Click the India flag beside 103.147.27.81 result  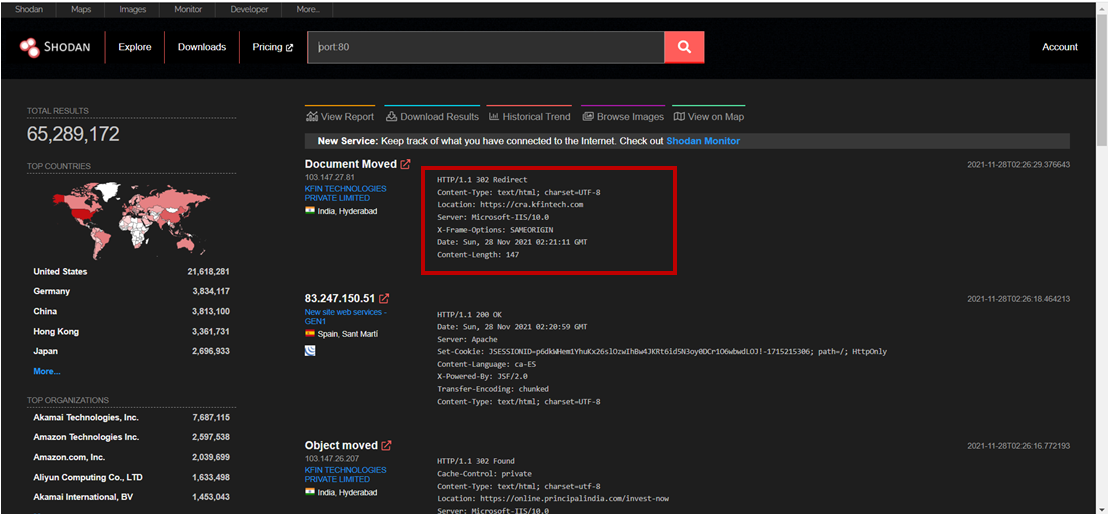tap(310, 211)
